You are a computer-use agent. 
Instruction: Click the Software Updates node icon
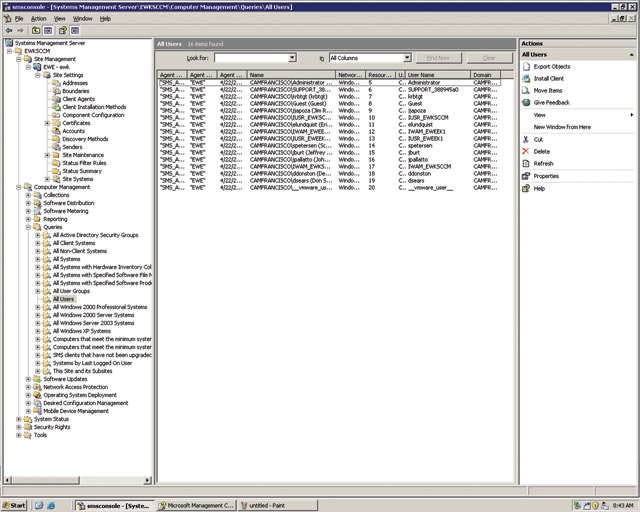click(38, 379)
